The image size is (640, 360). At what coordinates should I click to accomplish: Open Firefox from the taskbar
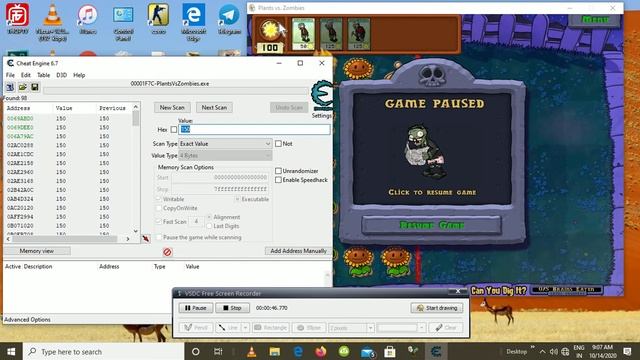321,351
